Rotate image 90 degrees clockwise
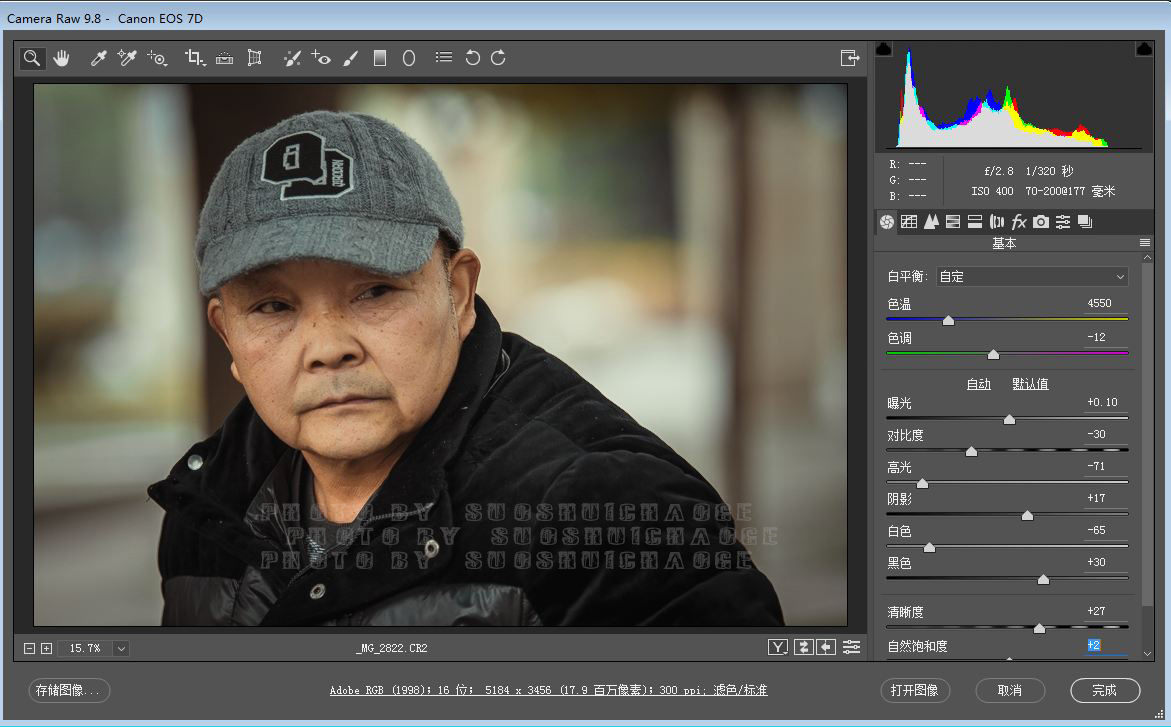The image size is (1171, 727). pos(498,58)
